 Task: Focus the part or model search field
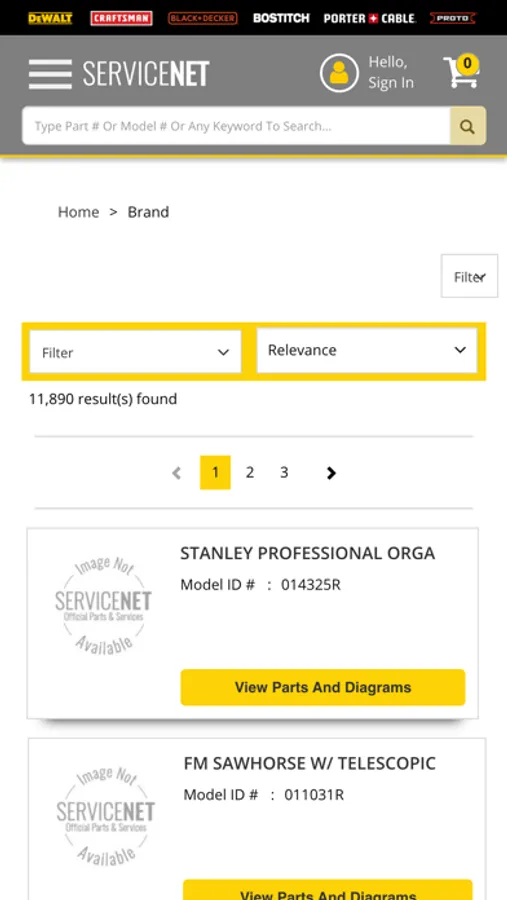point(236,126)
